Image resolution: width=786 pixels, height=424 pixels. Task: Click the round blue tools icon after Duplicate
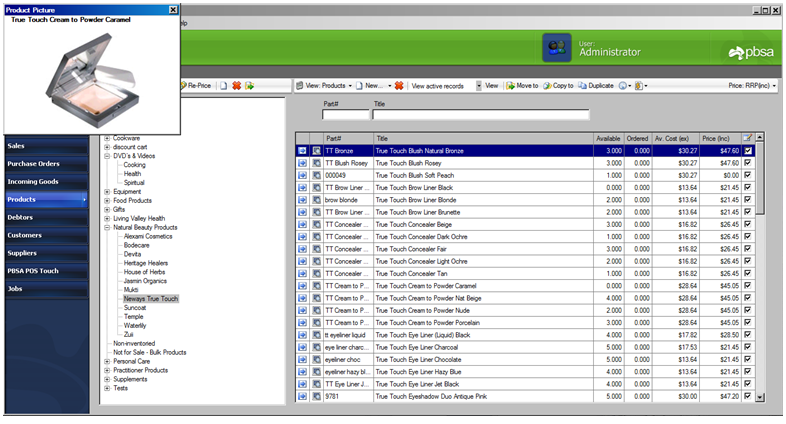623,86
